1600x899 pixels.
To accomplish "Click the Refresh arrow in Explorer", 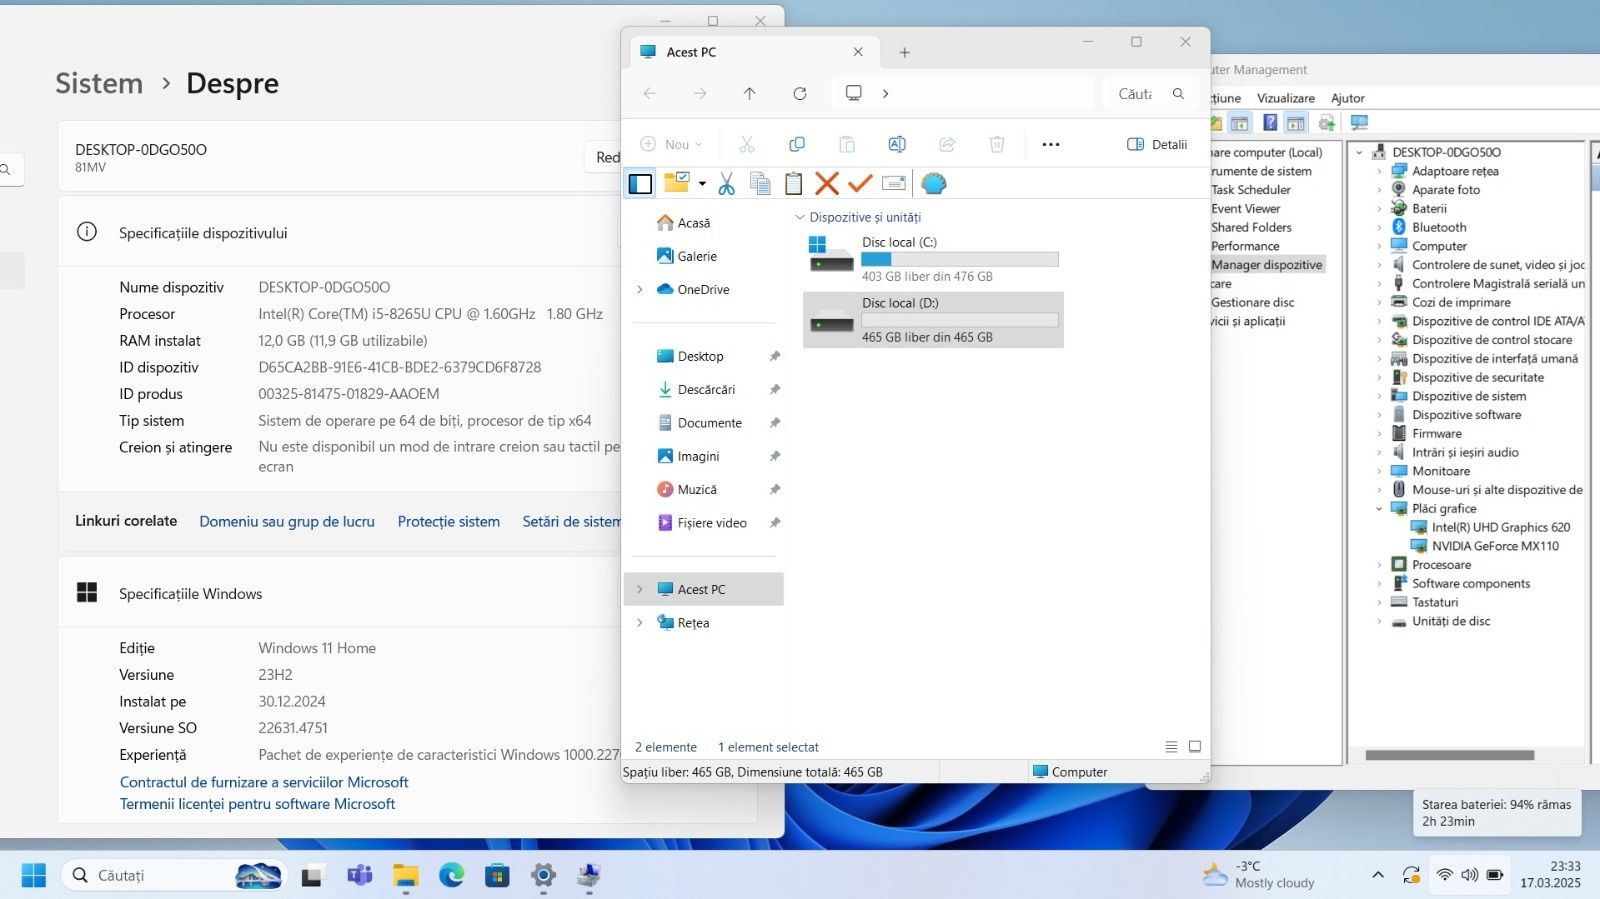I will point(800,93).
